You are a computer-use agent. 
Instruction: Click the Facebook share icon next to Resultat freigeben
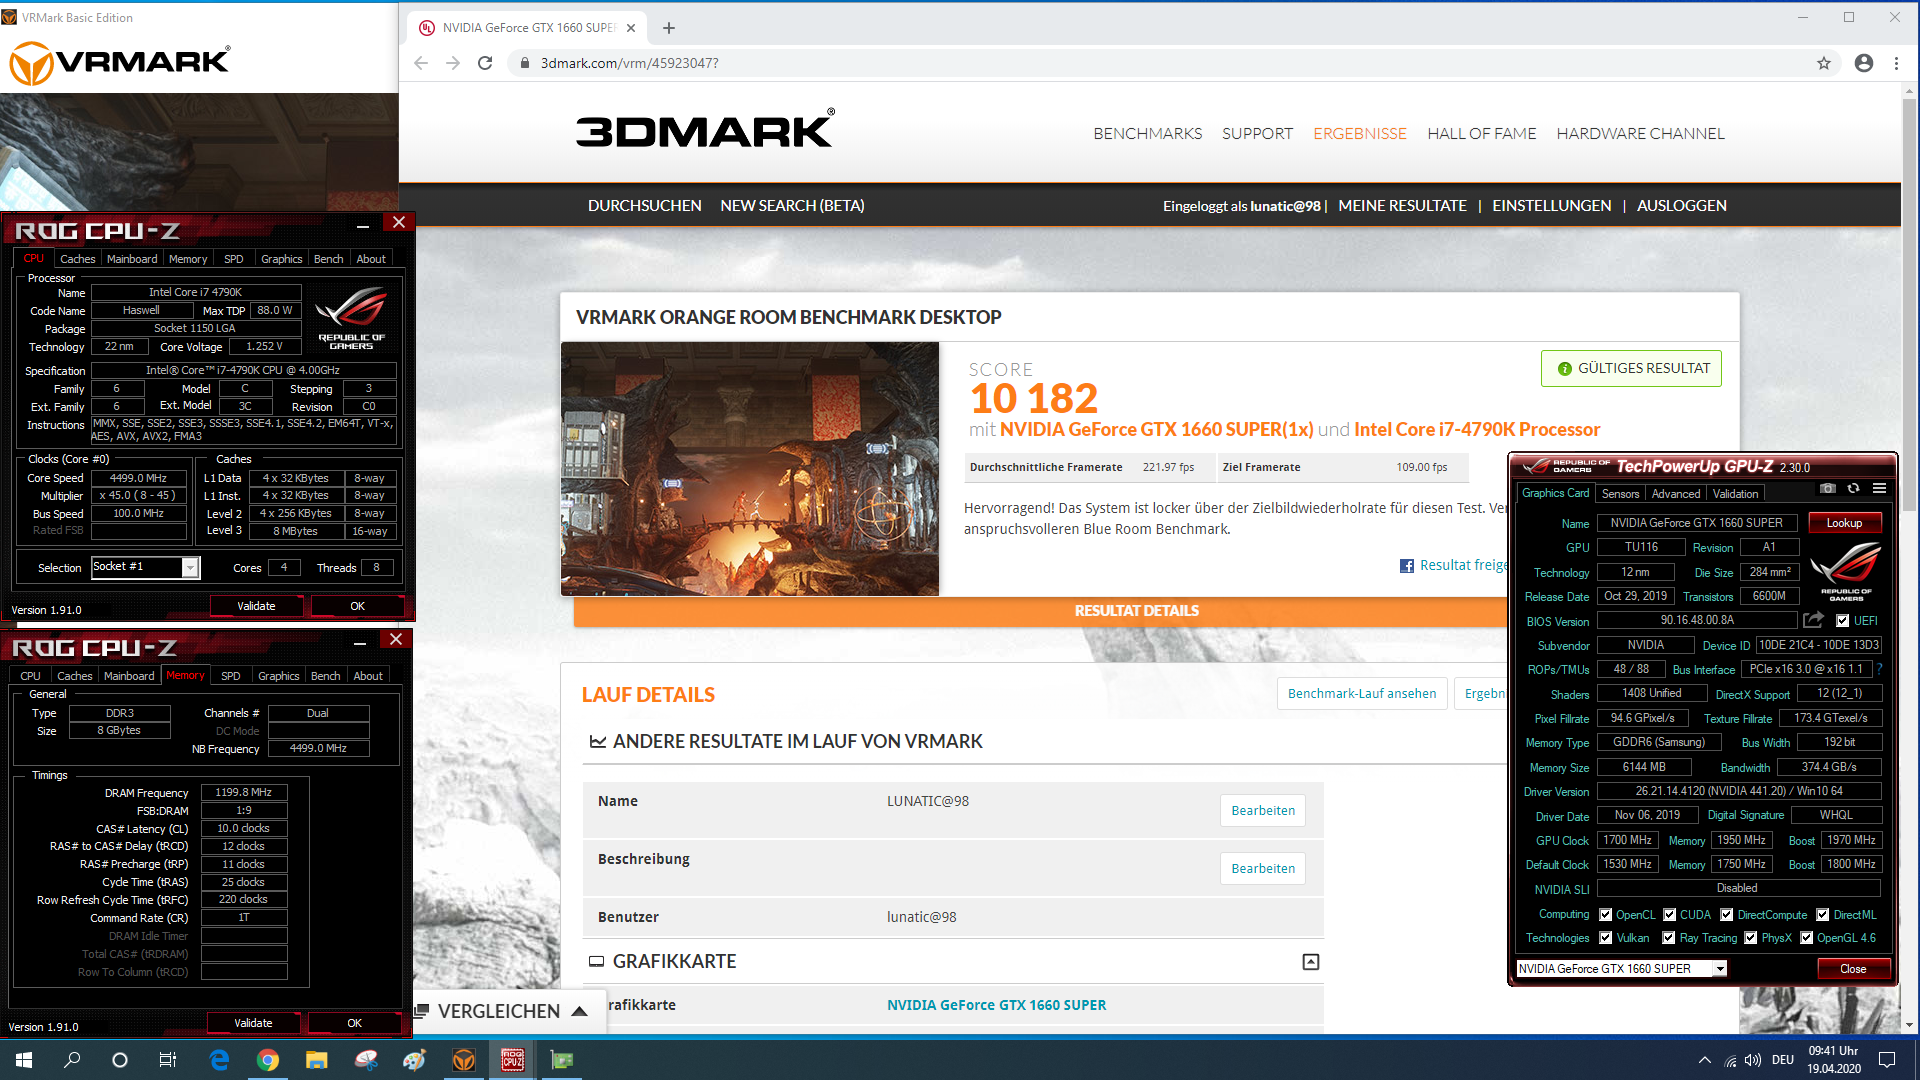pos(1407,566)
